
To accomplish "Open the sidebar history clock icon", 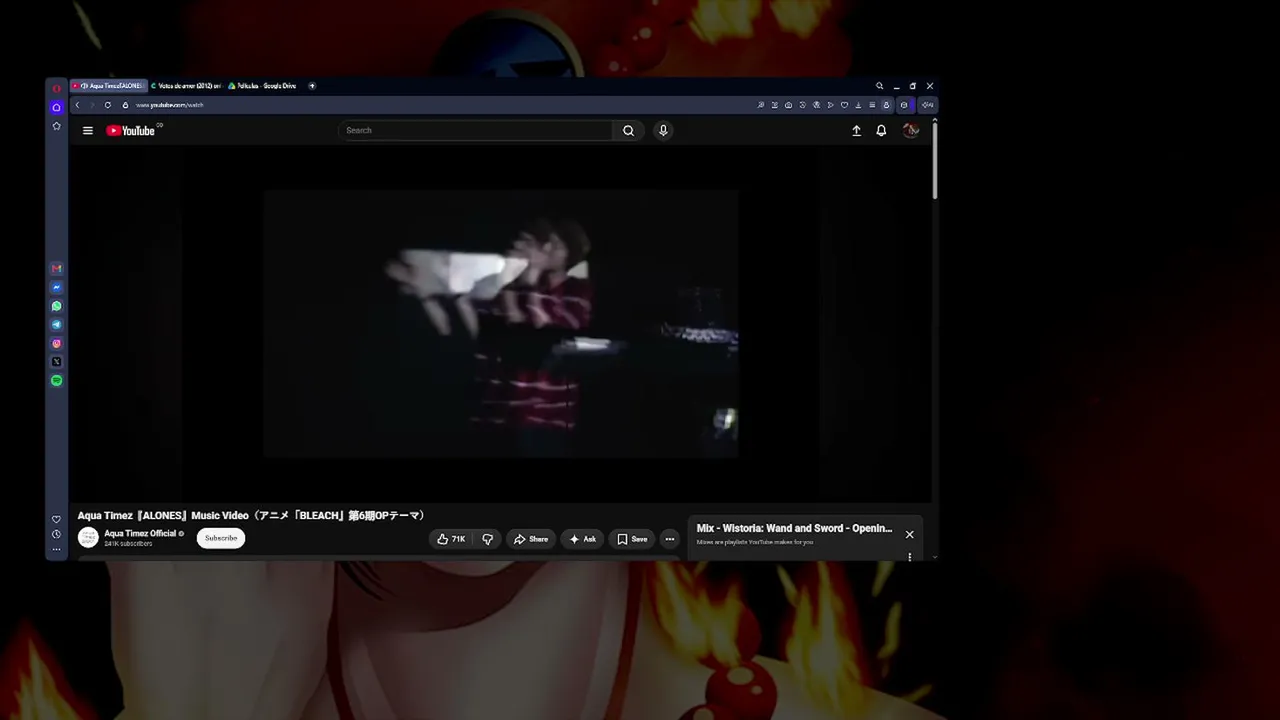I will (56, 534).
